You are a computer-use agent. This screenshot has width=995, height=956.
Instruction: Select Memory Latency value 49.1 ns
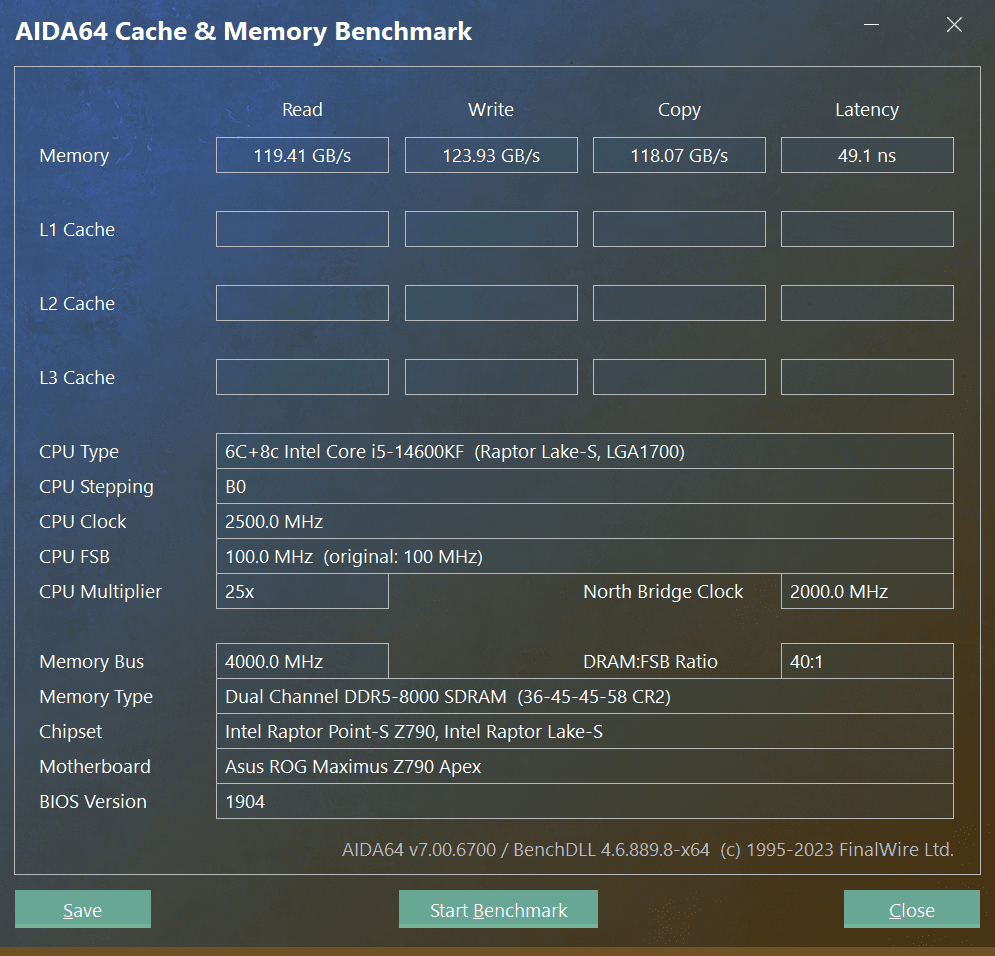coord(867,155)
